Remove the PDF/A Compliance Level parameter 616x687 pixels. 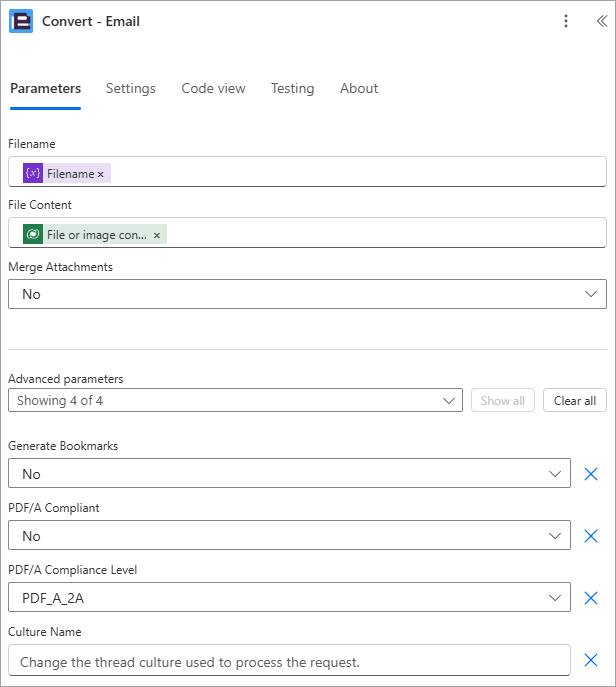coord(591,598)
